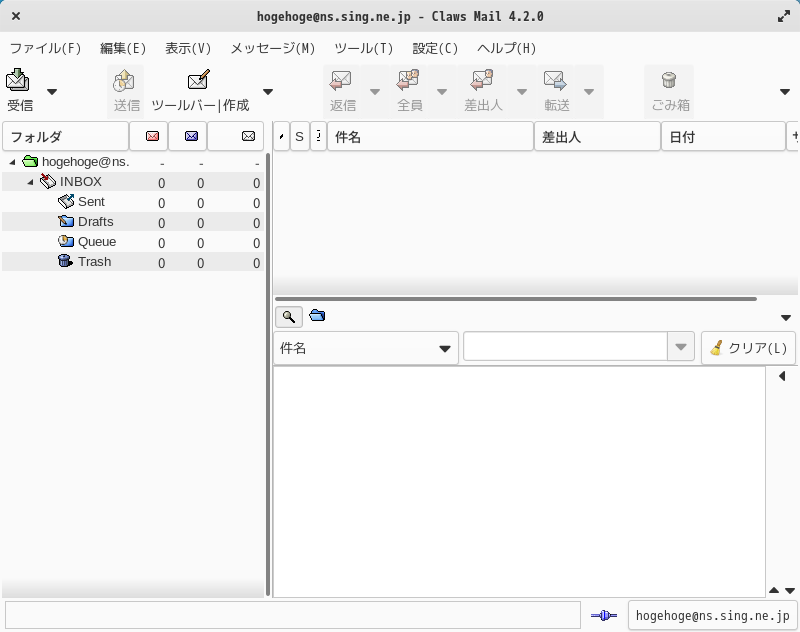Toggle the quick search magnifier button
This screenshot has height=632, width=800.
point(289,317)
